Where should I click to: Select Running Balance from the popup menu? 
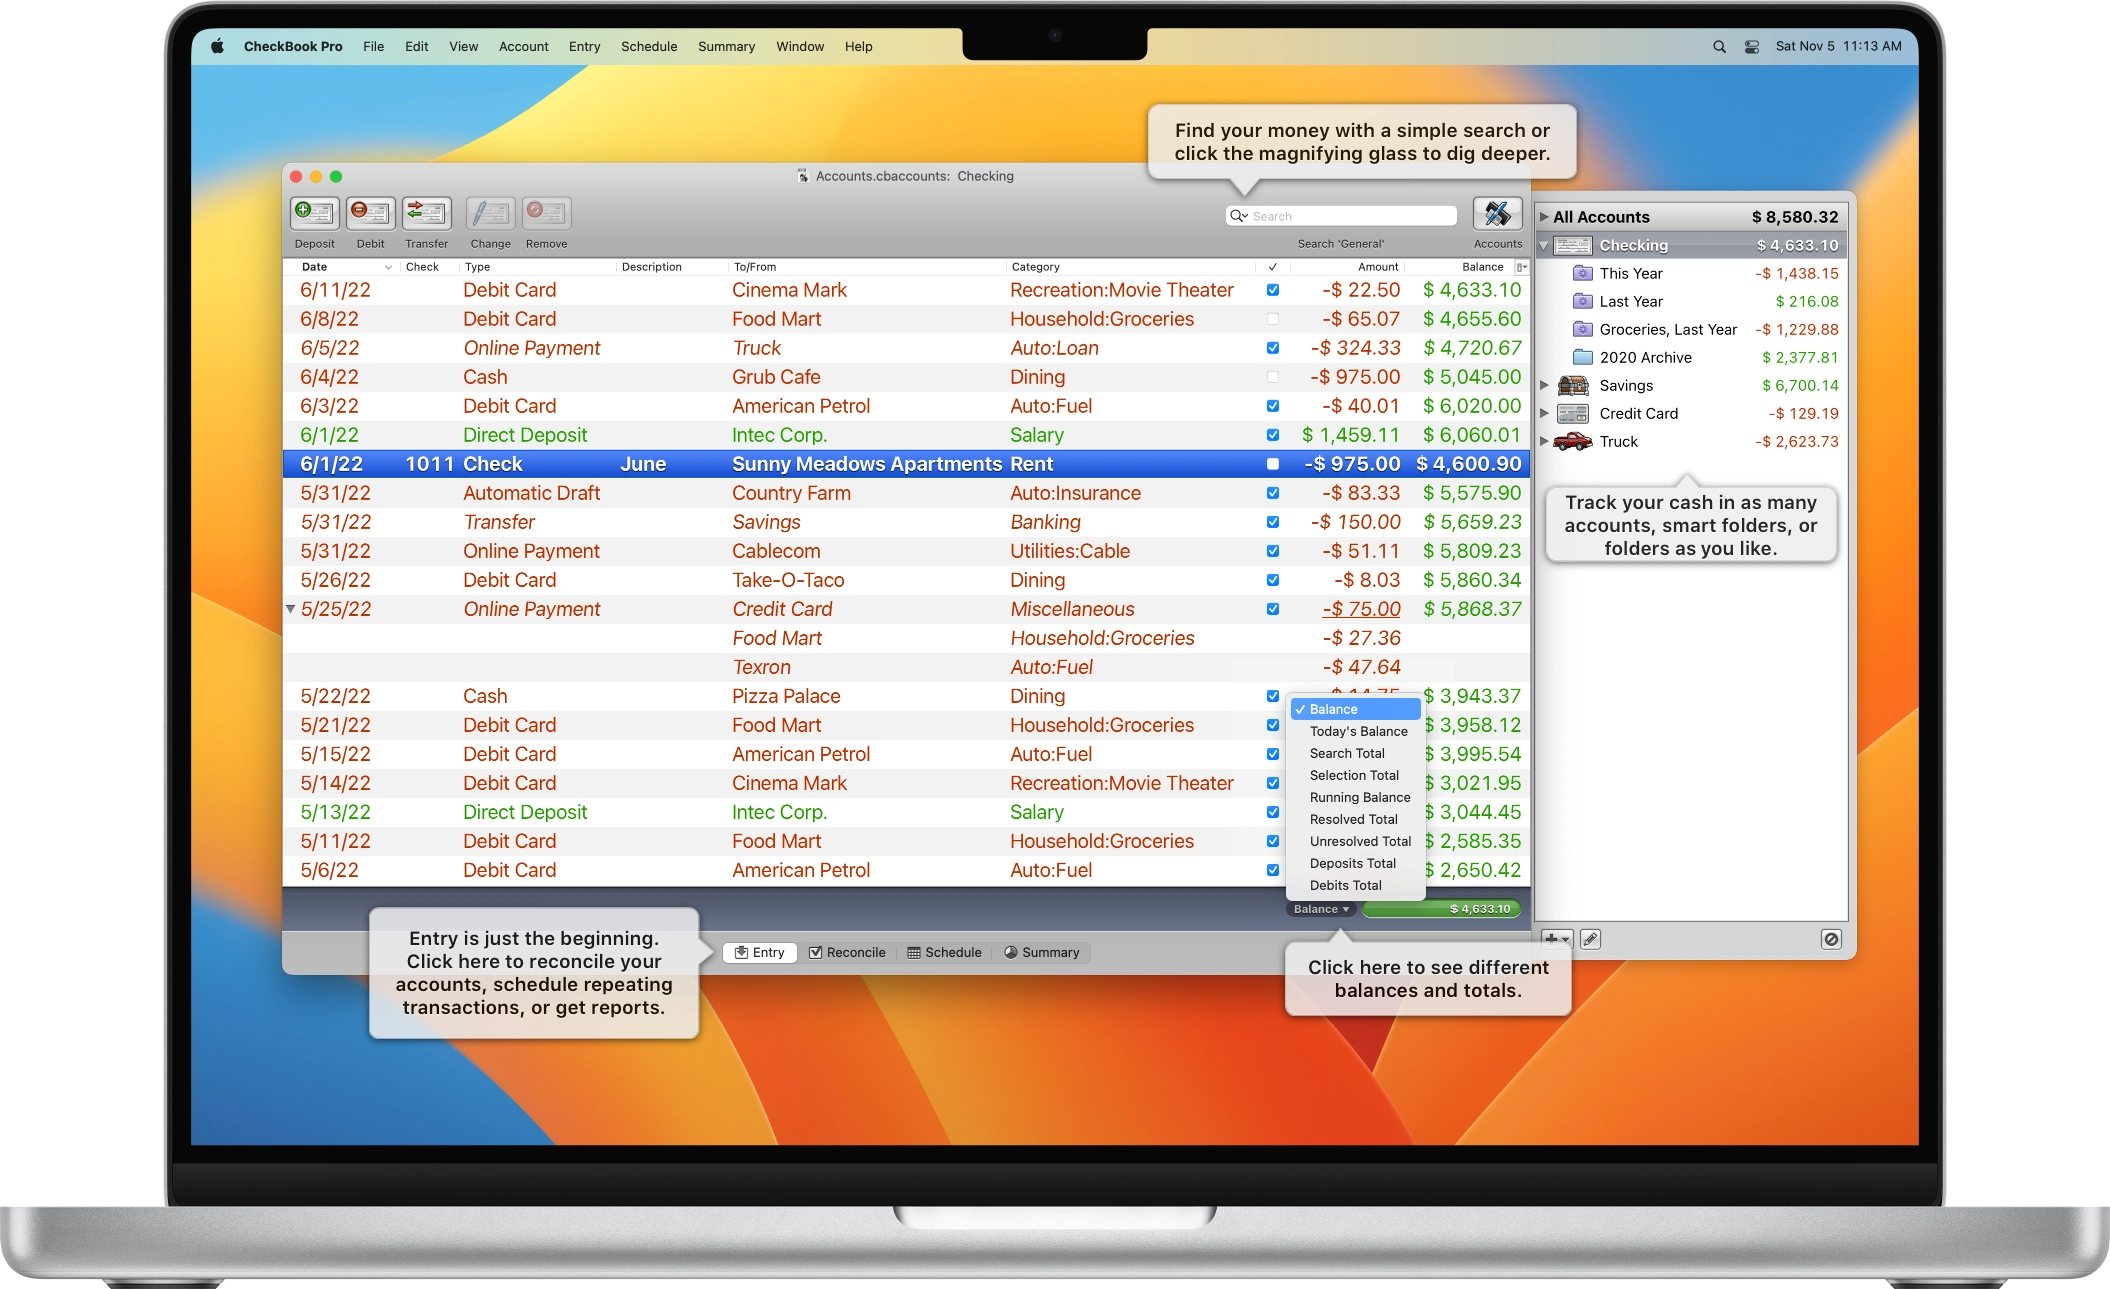pyautogui.click(x=1359, y=797)
